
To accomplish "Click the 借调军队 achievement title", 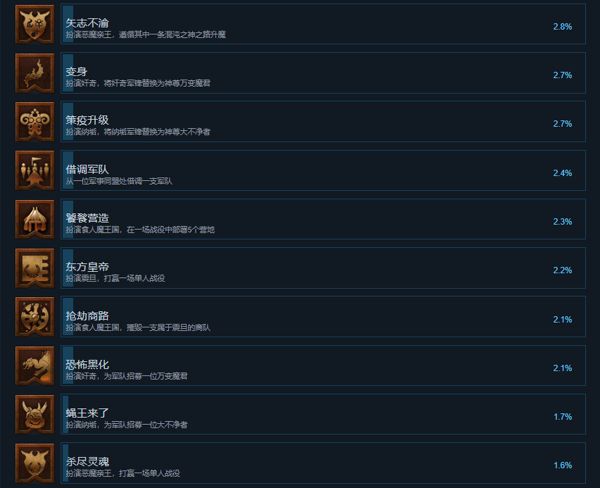I will (x=87, y=169).
